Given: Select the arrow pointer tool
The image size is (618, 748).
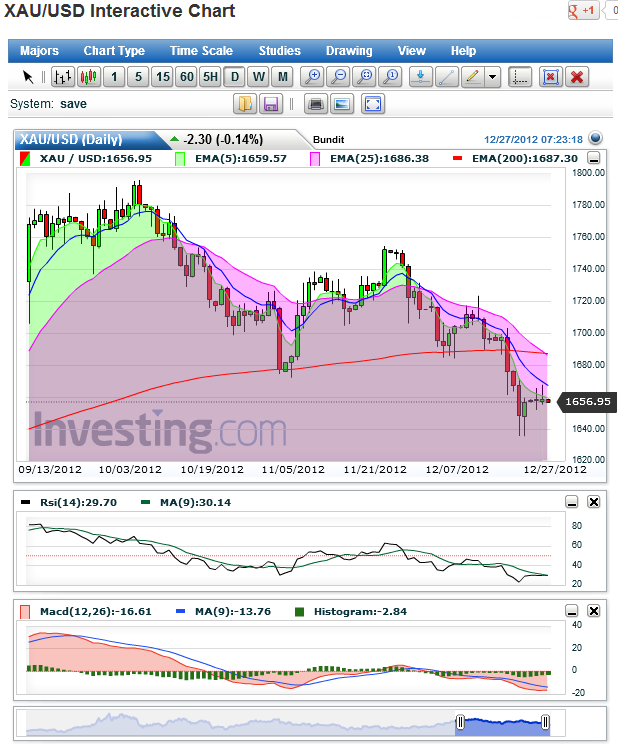Looking at the screenshot, I should pyautogui.click(x=28, y=77).
